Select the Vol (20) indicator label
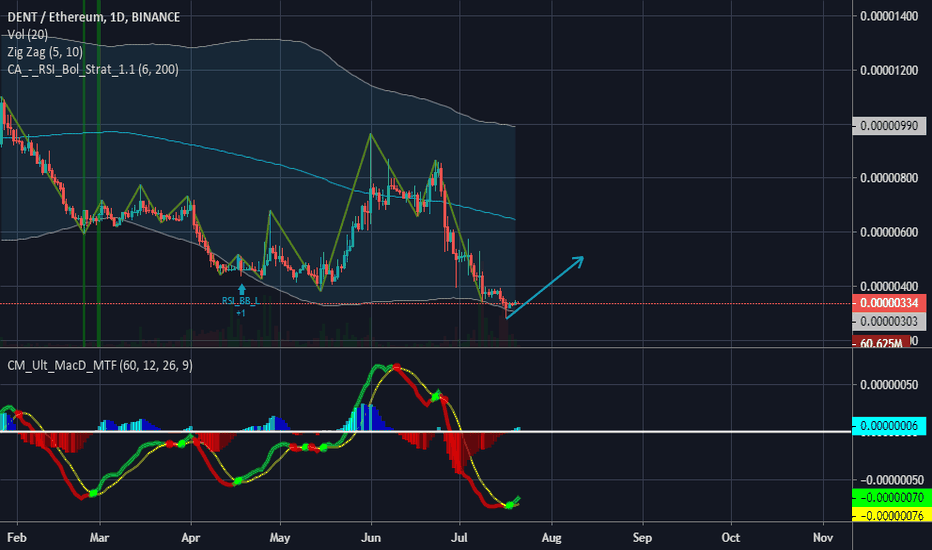This screenshot has height=550, width=932. (x=27, y=34)
